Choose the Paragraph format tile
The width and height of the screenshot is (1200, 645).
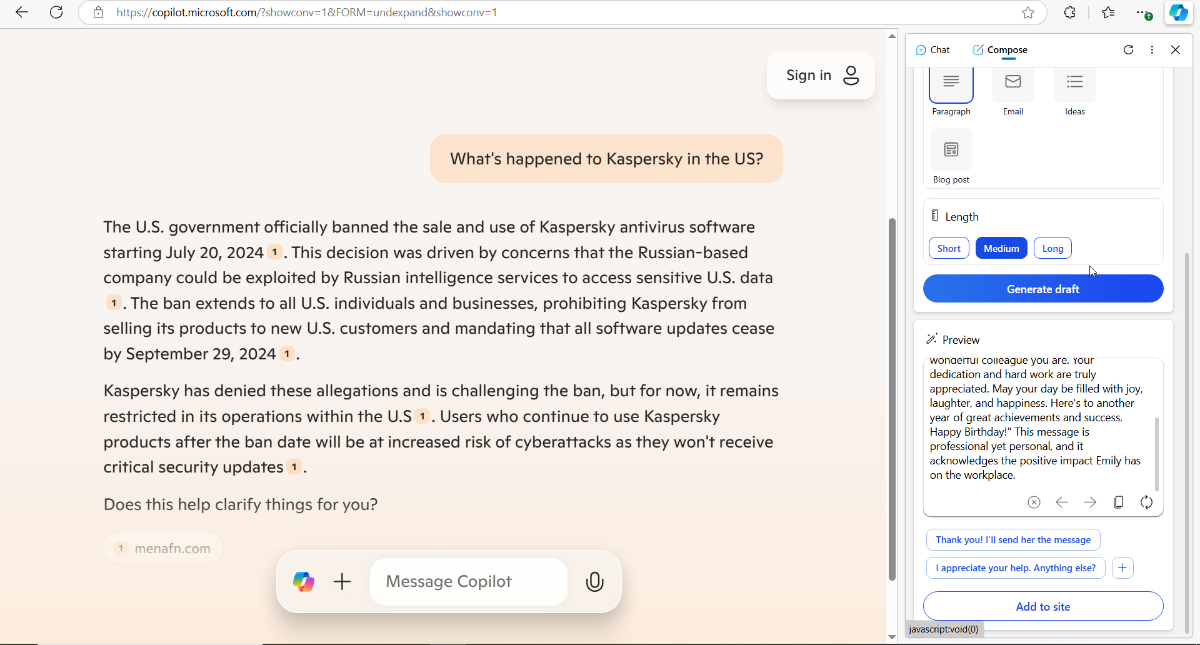pos(951,92)
